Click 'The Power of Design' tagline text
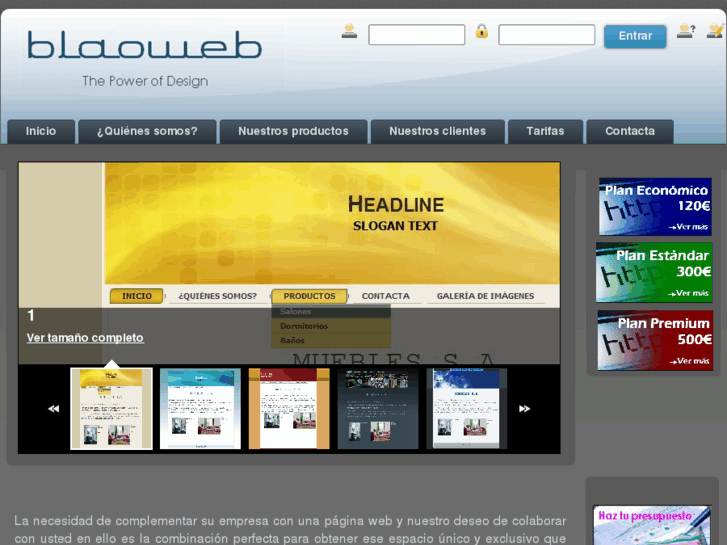This screenshot has width=727, height=545. coord(145,81)
